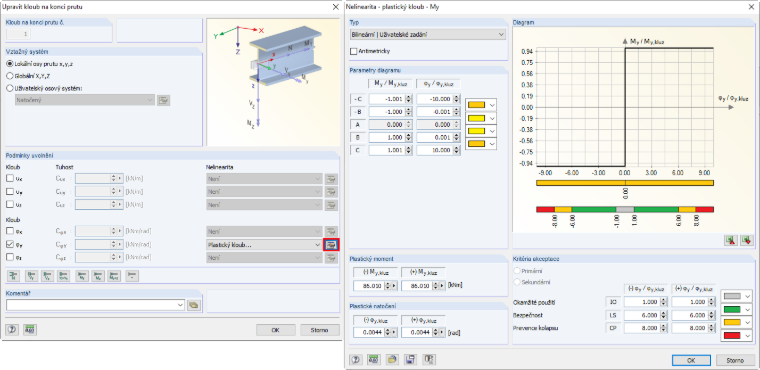The width and height of the screenshot is (760, 370).
Task: Apply the combined My/Mz hinge preset
Action: point(114,276)
